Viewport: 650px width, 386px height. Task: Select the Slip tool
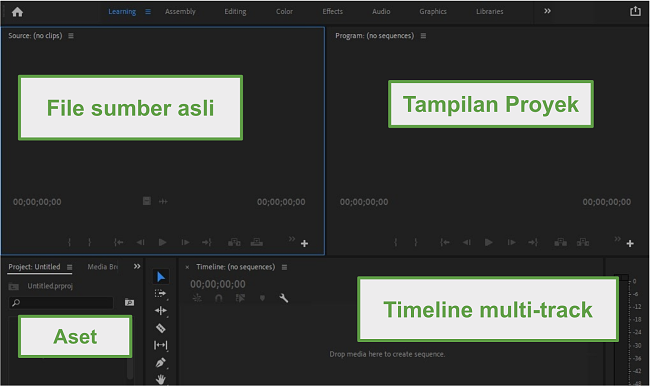160,345
